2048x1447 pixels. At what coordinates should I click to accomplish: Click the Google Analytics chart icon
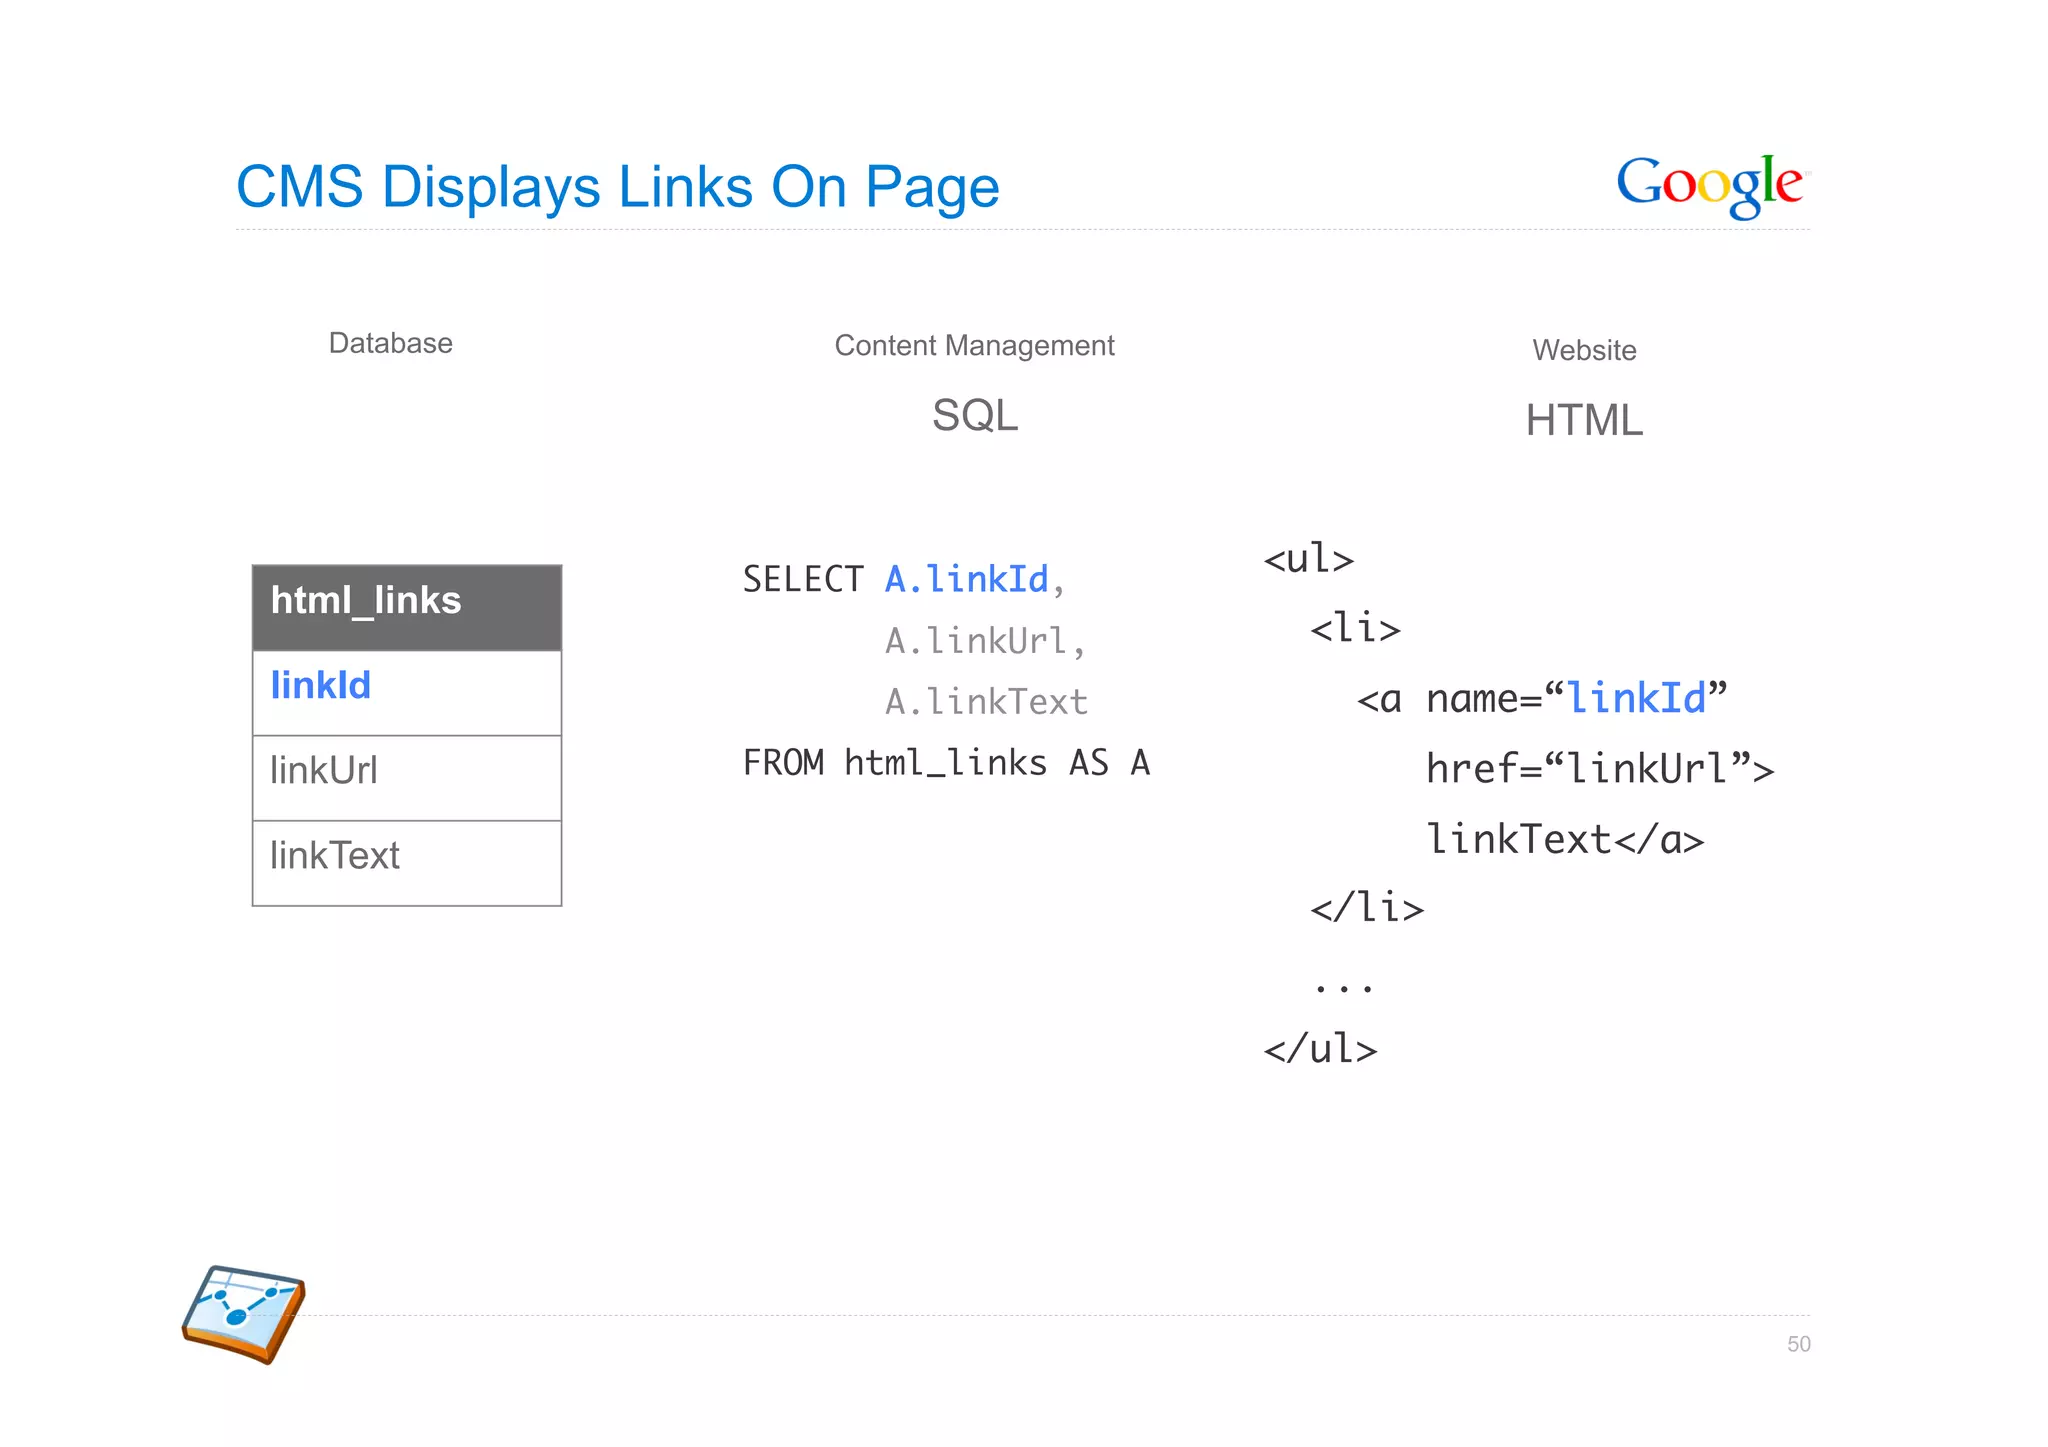pyautogui.click(x=243, y=1314)
